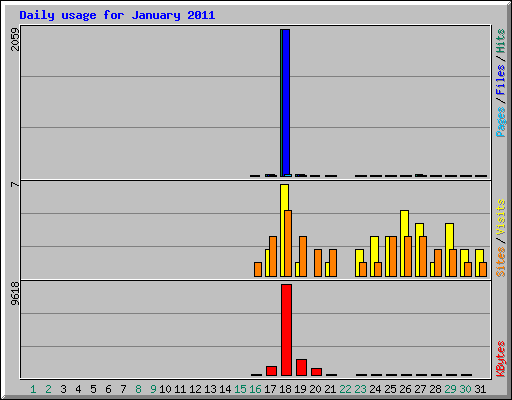512x400 pixels.
Task: Click the orange Sites bar on day 18
Action: click(x=288, y=243)
